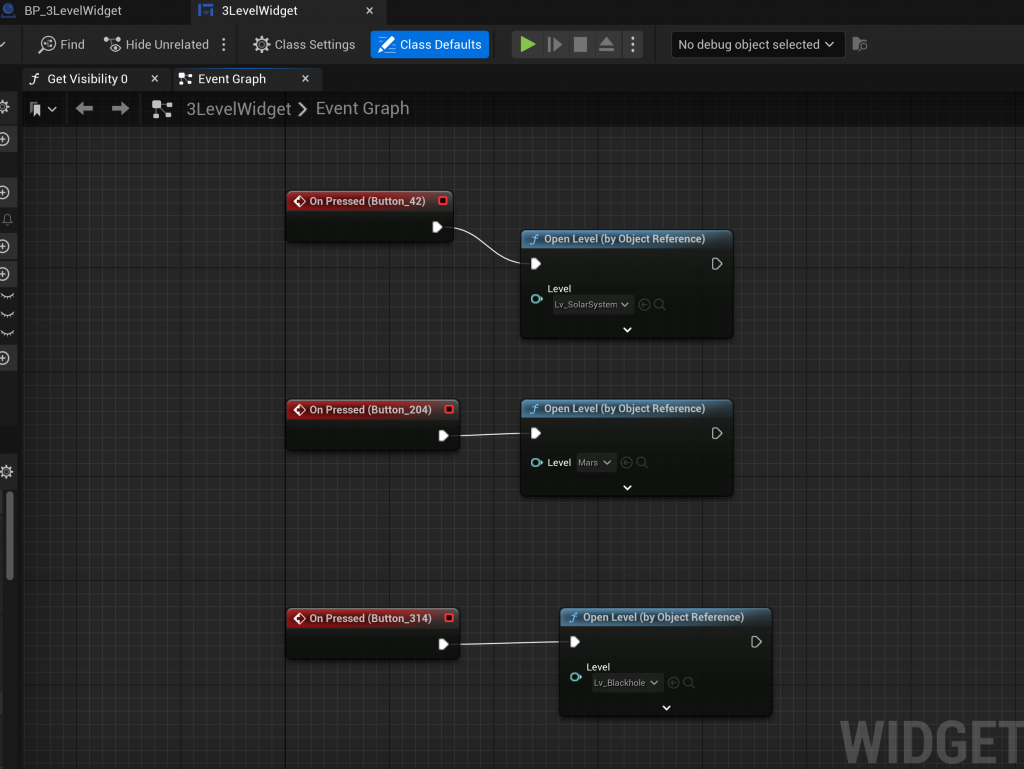1024x769 pixels.
Task: Click the frame advance icon
Action: click(554, 44)
